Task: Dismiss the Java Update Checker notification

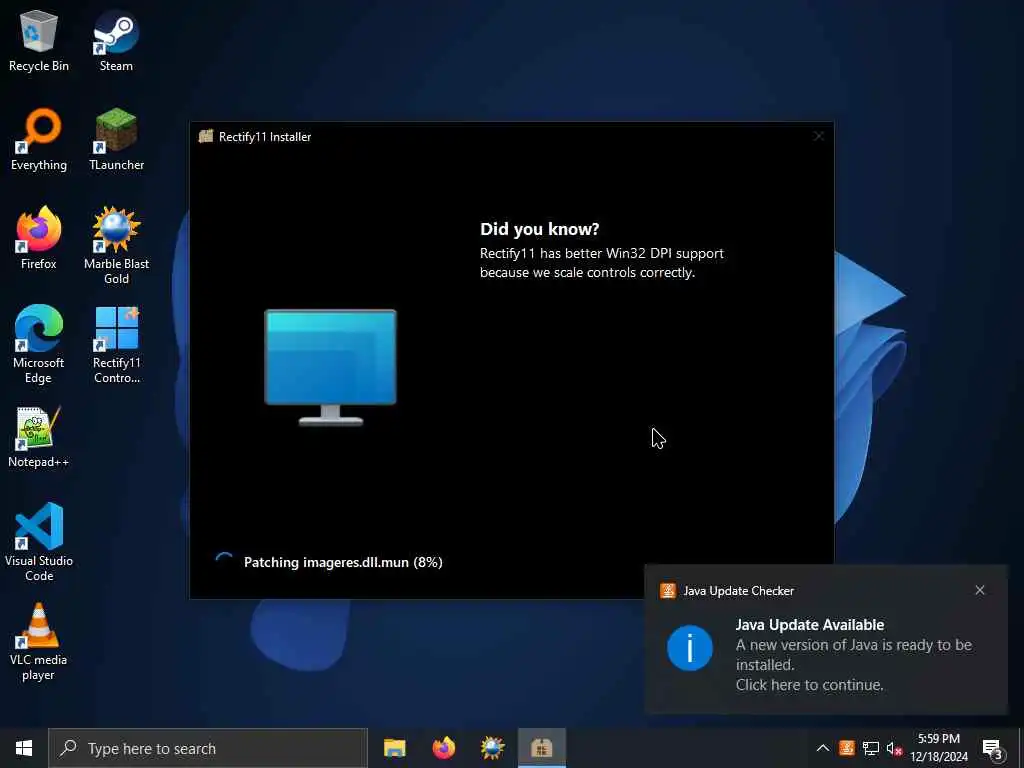Action: (980, 590)
